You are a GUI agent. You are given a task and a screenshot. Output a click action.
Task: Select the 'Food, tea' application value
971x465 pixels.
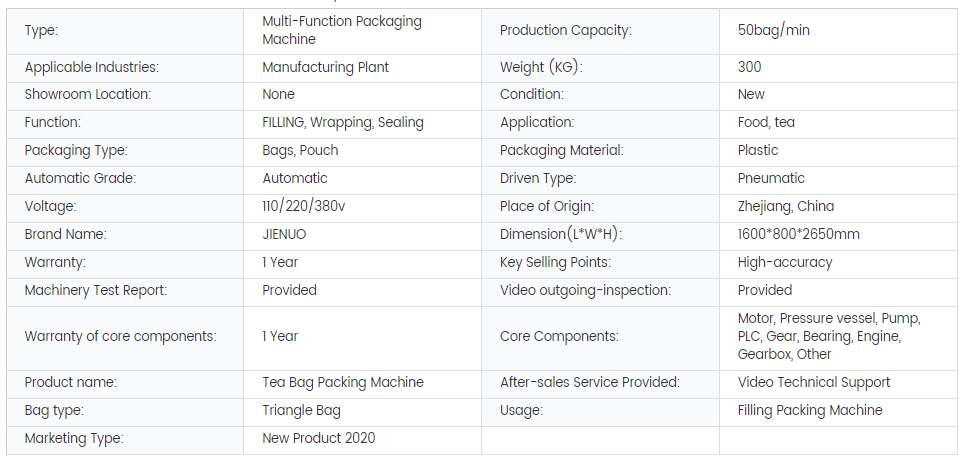click(x=766, y=122)
